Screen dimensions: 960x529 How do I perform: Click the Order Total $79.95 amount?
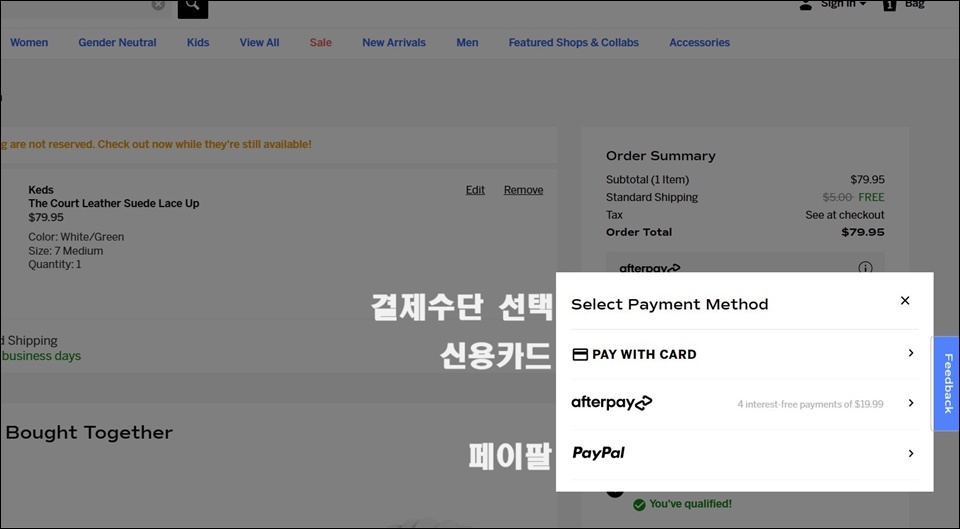pyautogui.click(x=863, y=232)
